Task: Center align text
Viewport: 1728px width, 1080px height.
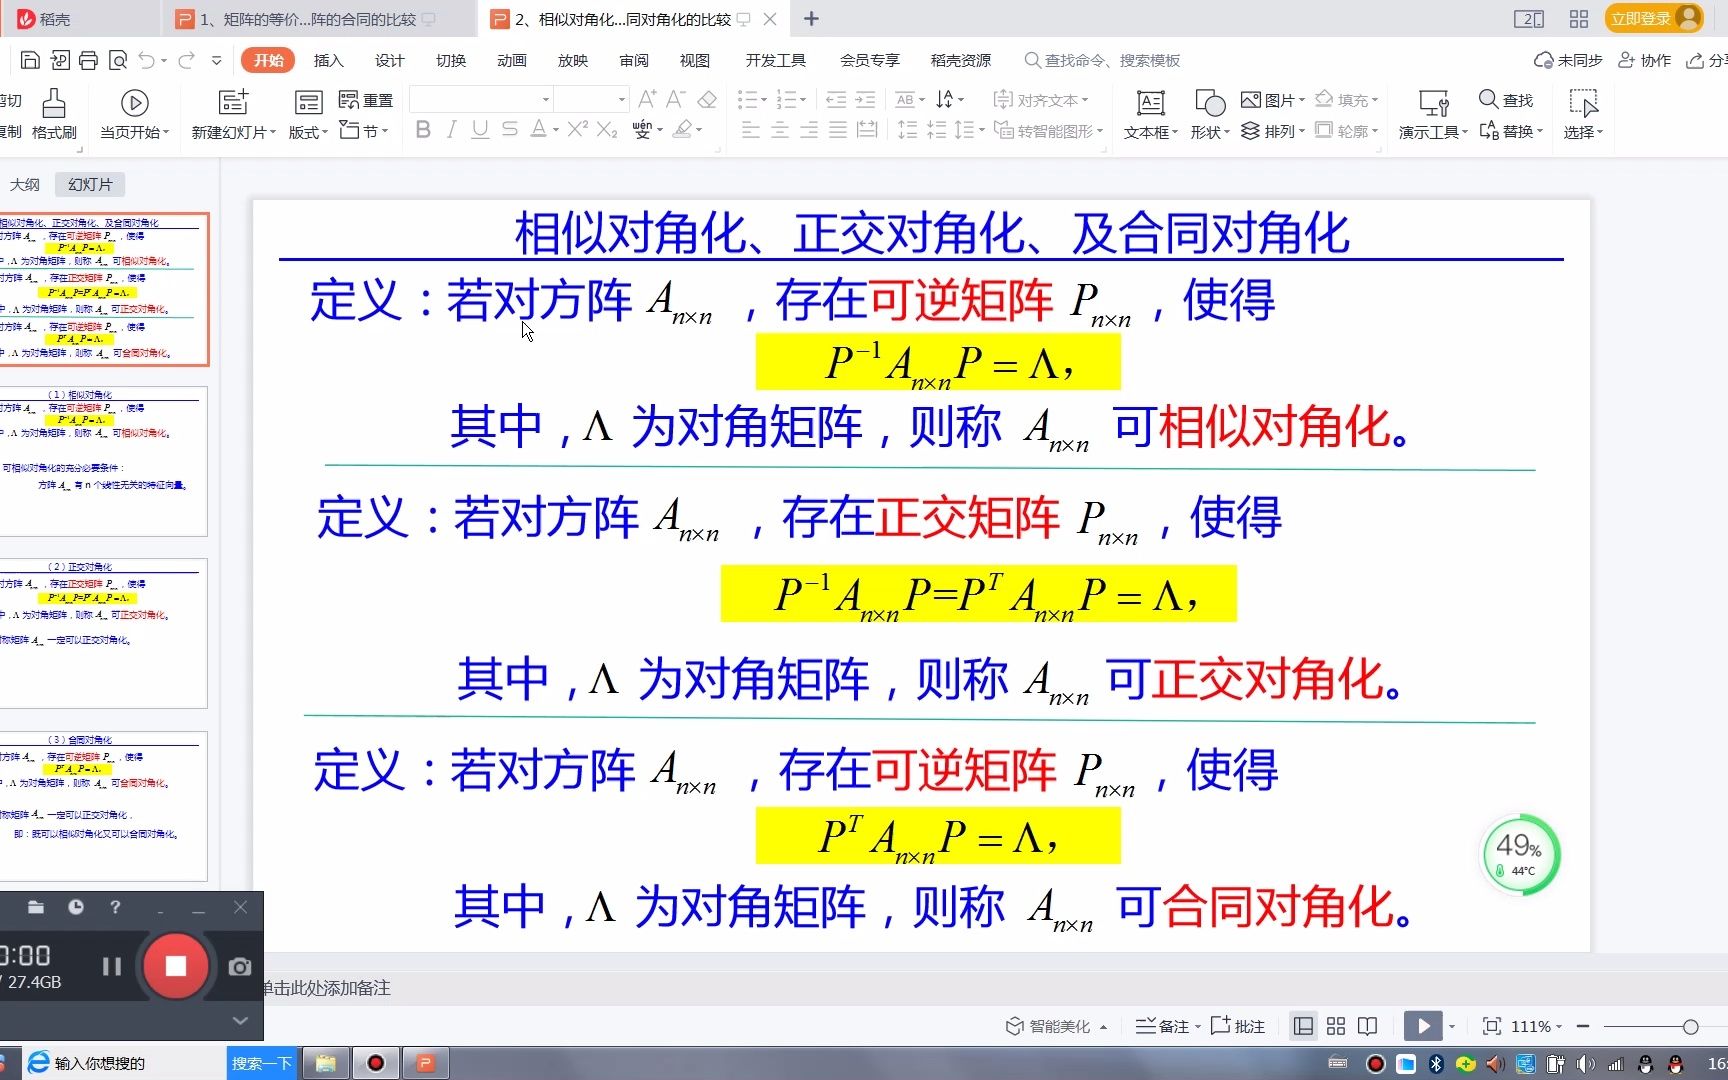Action: pyautogui.click(x=780, y=130)
